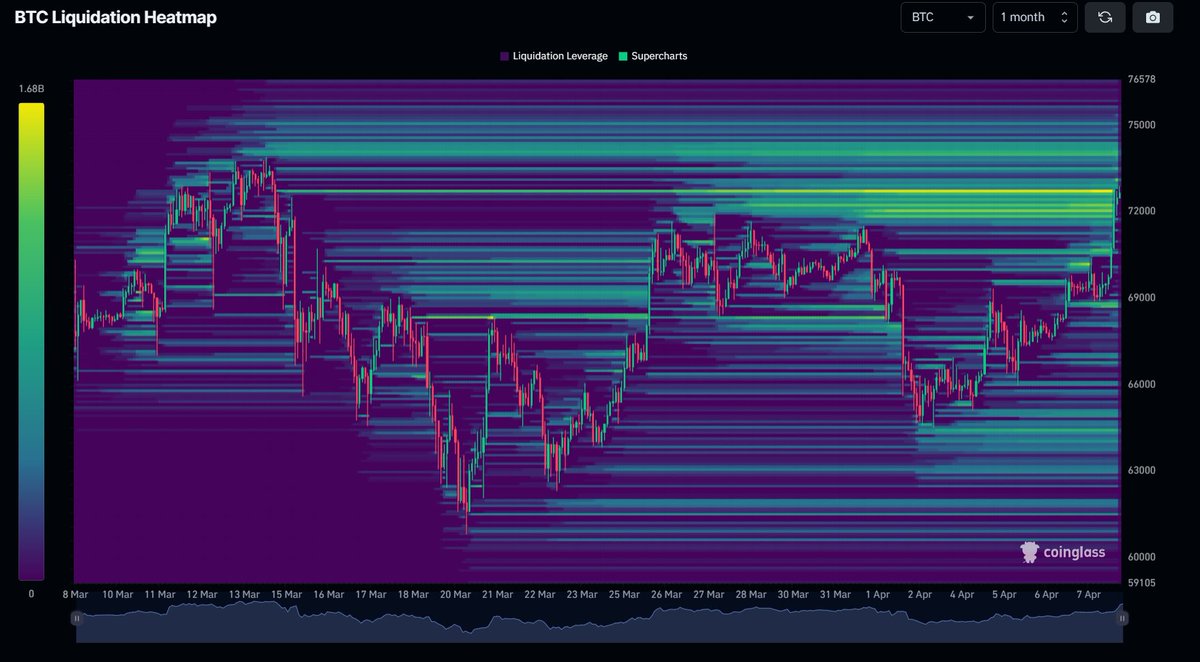Click the heatmap color scale bar

31,341
